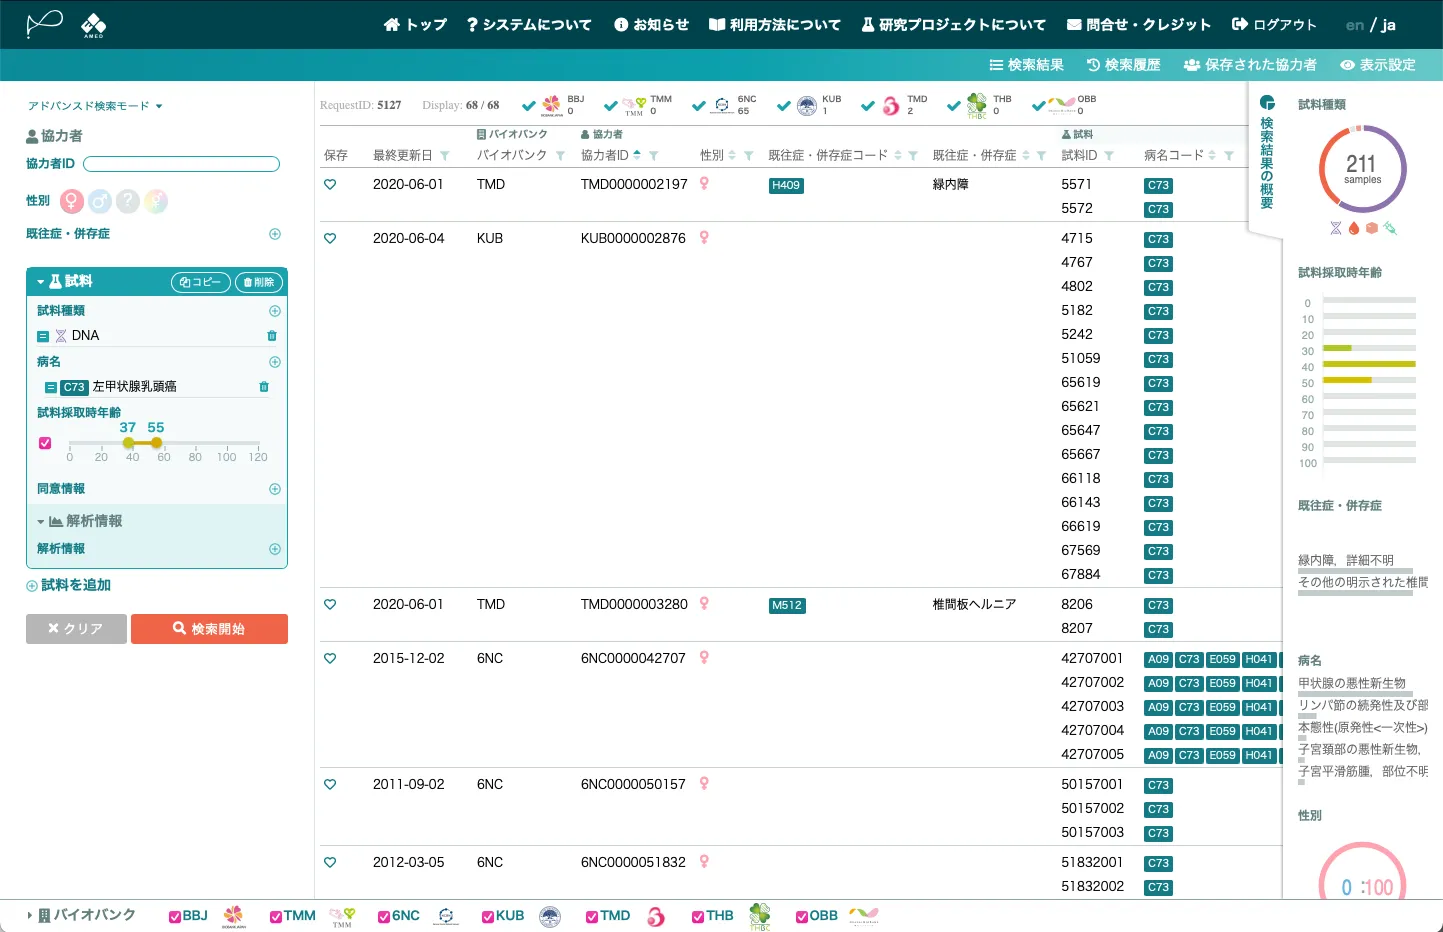This screenshot has height=932, width=1443.
Task: Save the TMD0000002197 row with heart icon
Action: [330, 184]
